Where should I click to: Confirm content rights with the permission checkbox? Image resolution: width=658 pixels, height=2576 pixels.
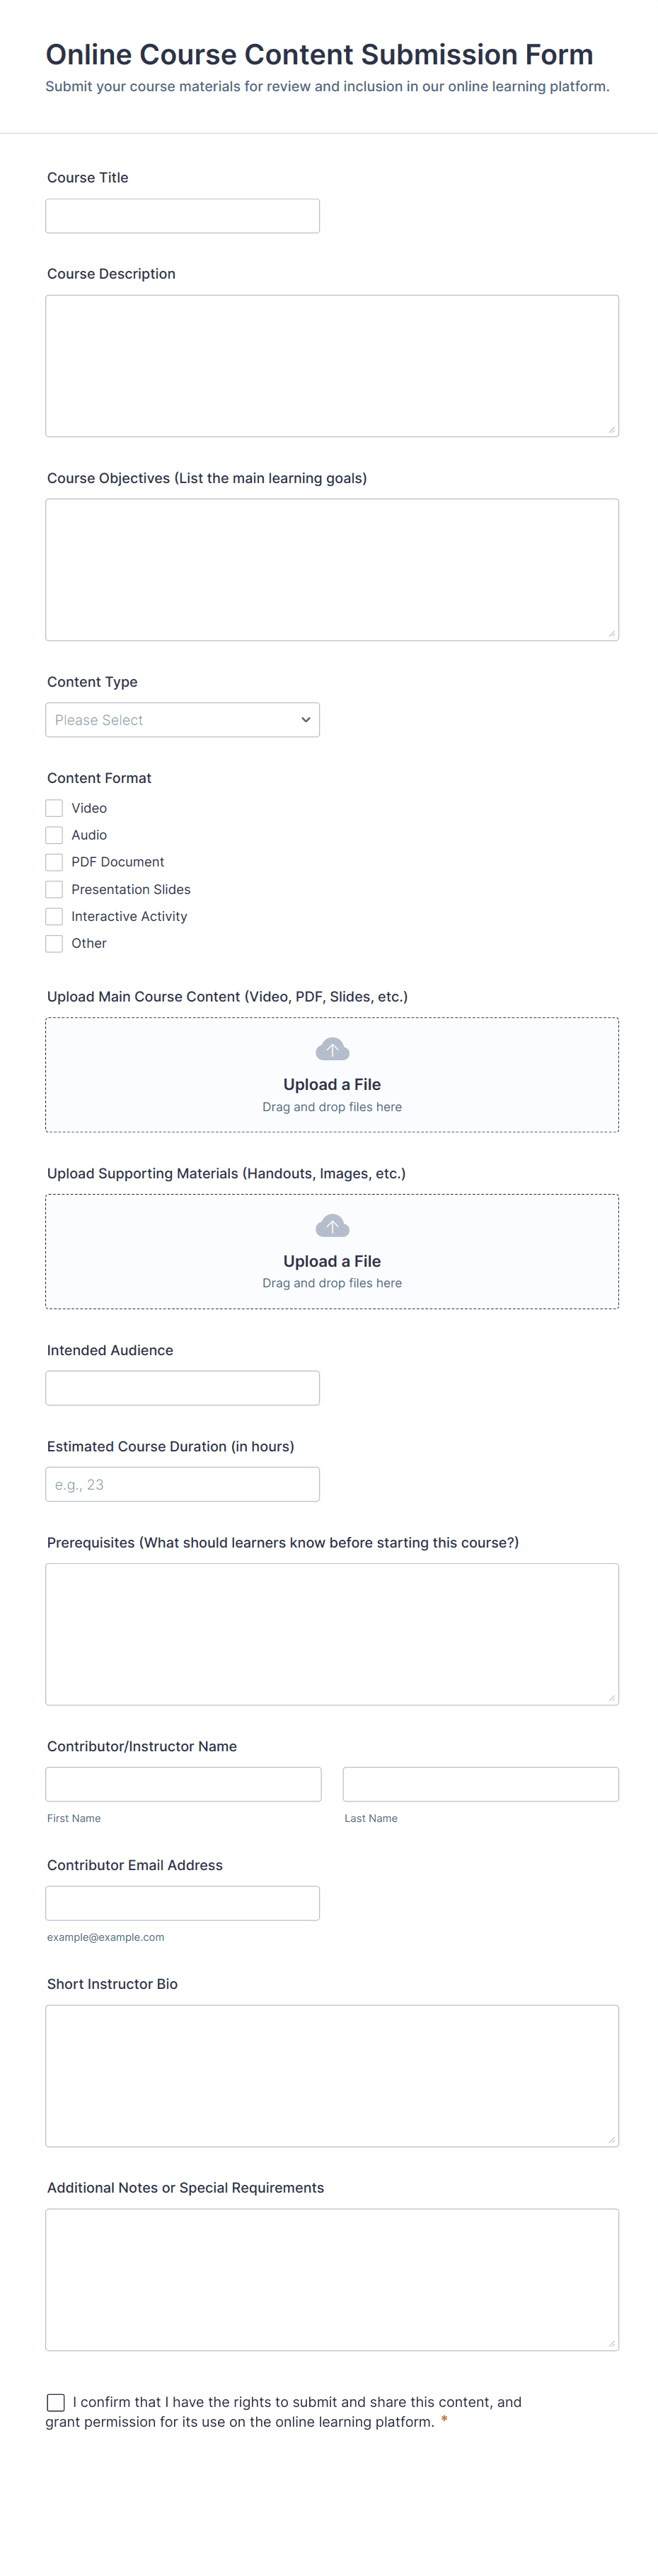pyautogui.click(x=56, y=2402)
